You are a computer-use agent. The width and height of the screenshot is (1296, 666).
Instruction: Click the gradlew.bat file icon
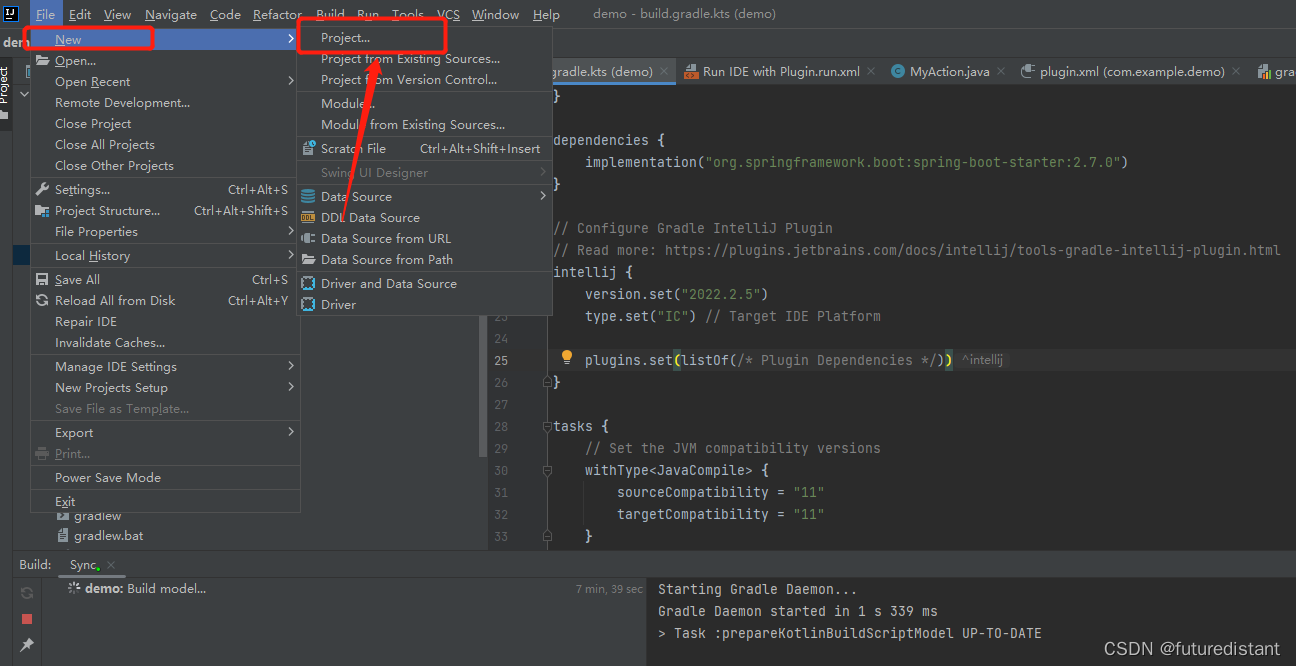(63, 536)
